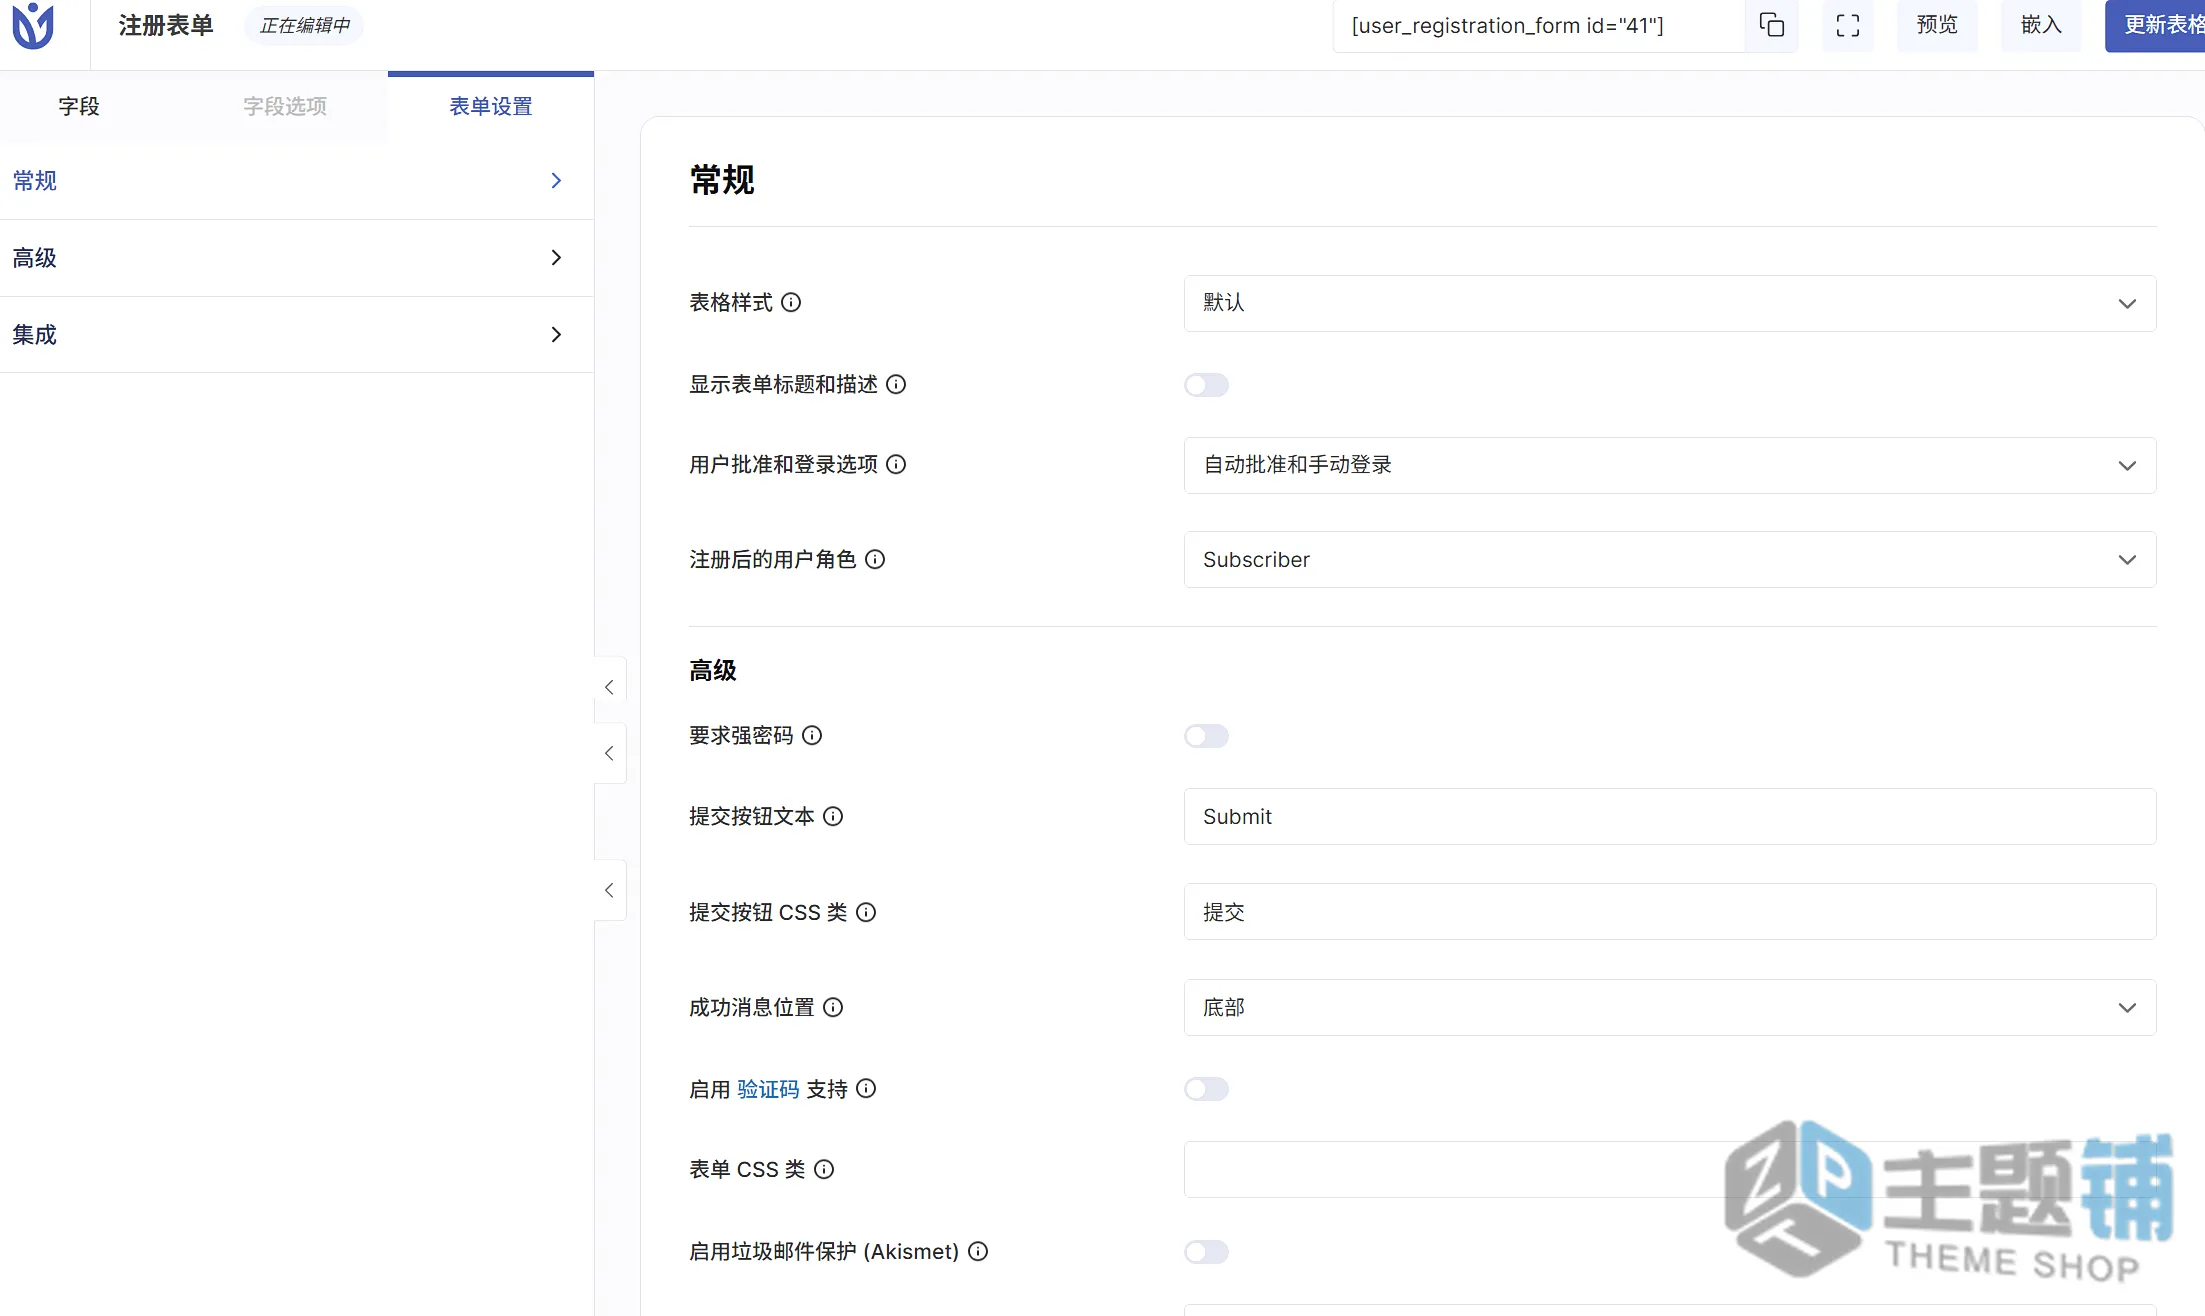
Task: Show info for 显示表单标题和描述
Action: tap(896, 384)
